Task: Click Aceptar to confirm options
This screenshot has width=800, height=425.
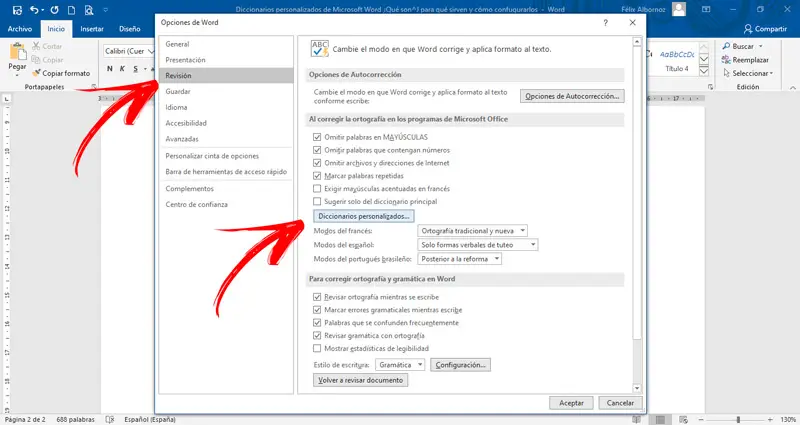Action: pyautogui.click(x=571, y=403)
